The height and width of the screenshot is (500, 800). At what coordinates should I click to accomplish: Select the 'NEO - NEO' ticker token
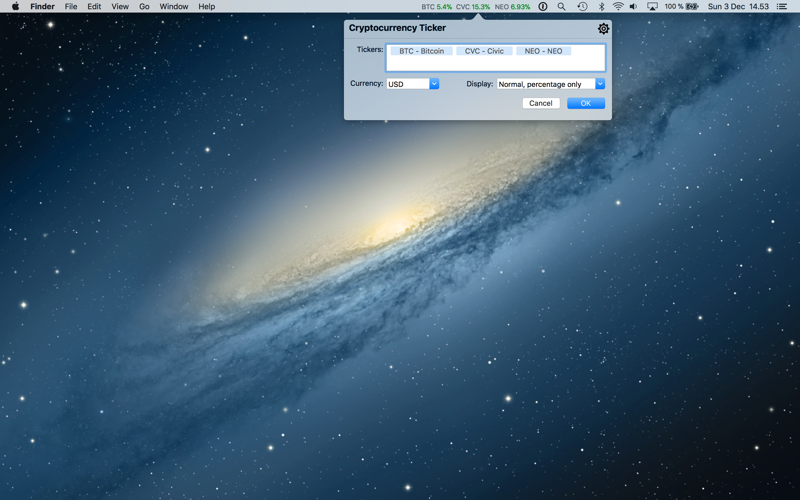point(543,51)
